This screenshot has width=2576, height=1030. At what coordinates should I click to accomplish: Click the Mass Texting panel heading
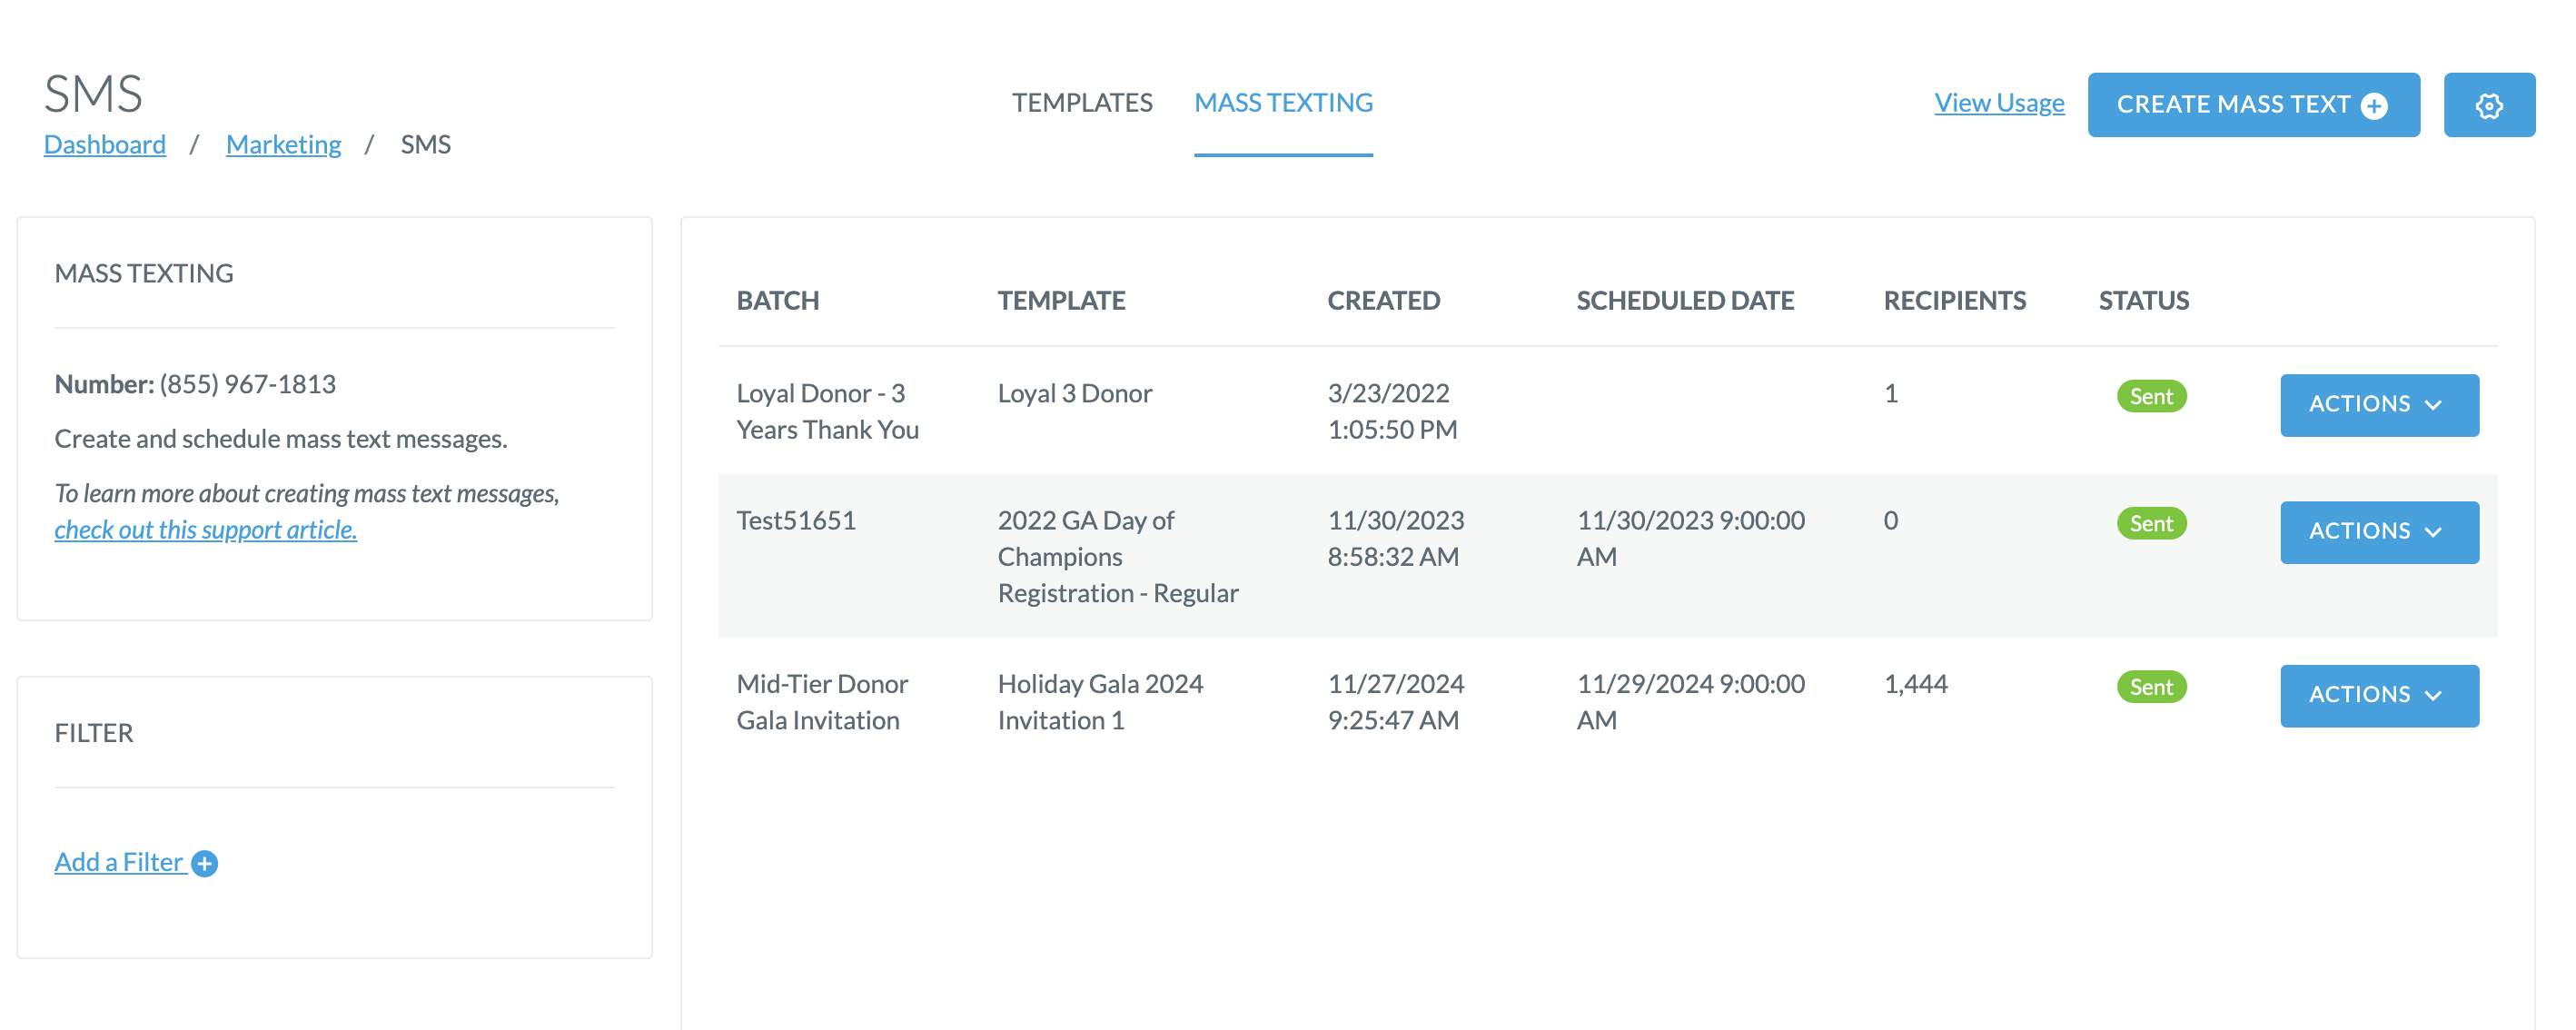[144, 274]
